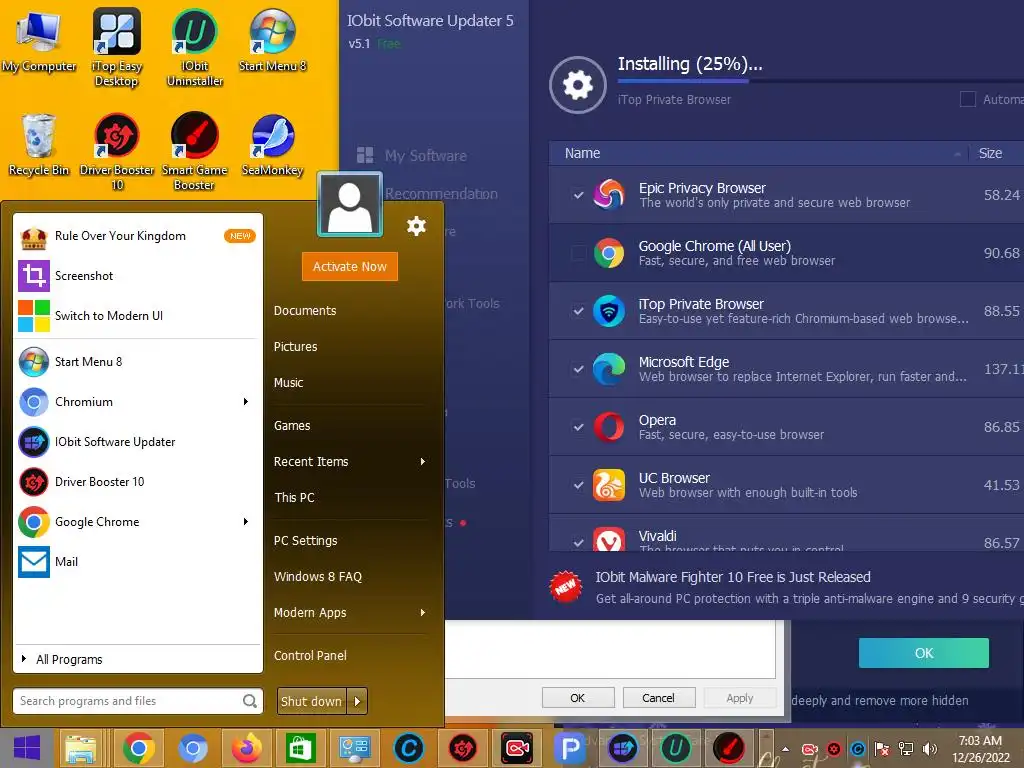Click the UC Browser icon
The image size is (1024, 768).
tap(609, 485)
